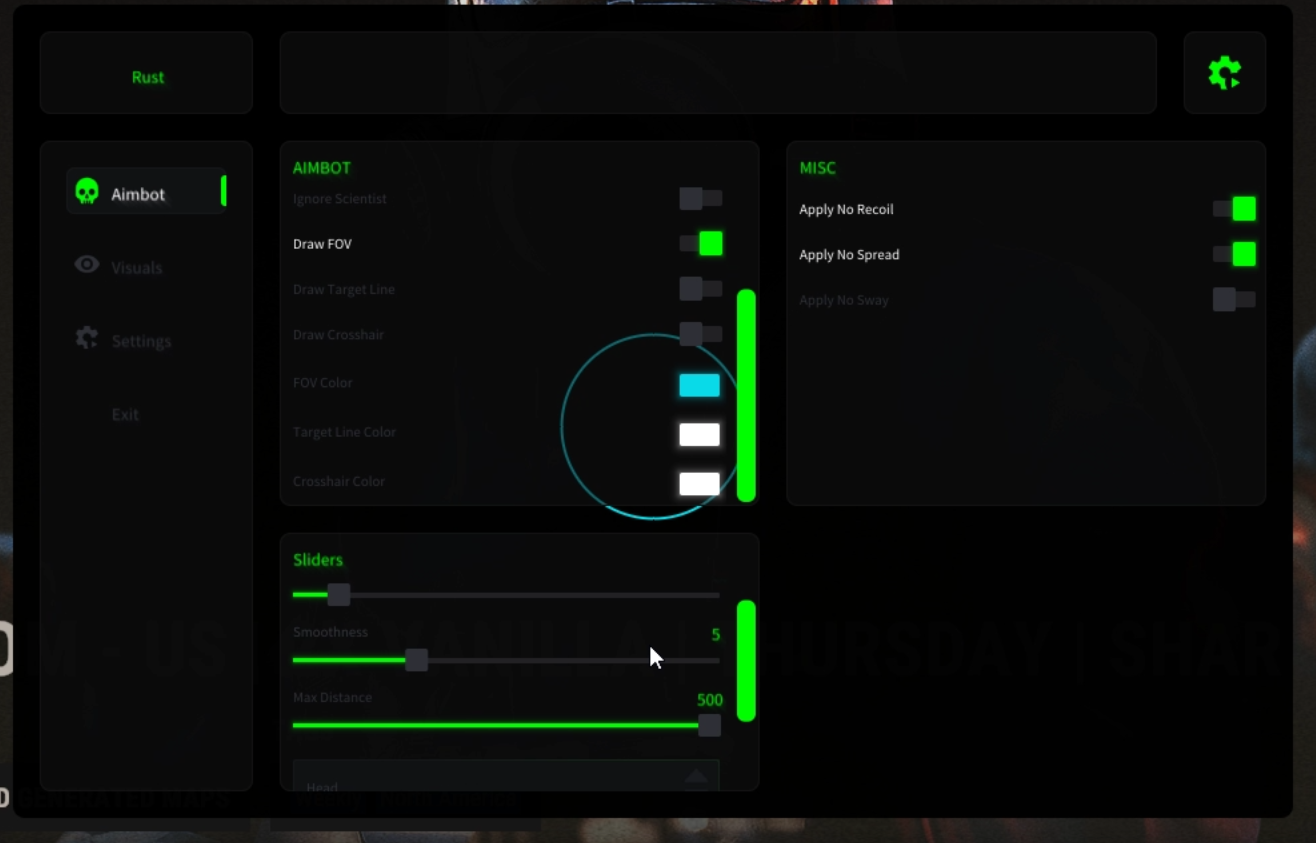Open the green gear icon at top right
The height and width of the screenshot is (843, 1316).
[x=1224, y=73]
